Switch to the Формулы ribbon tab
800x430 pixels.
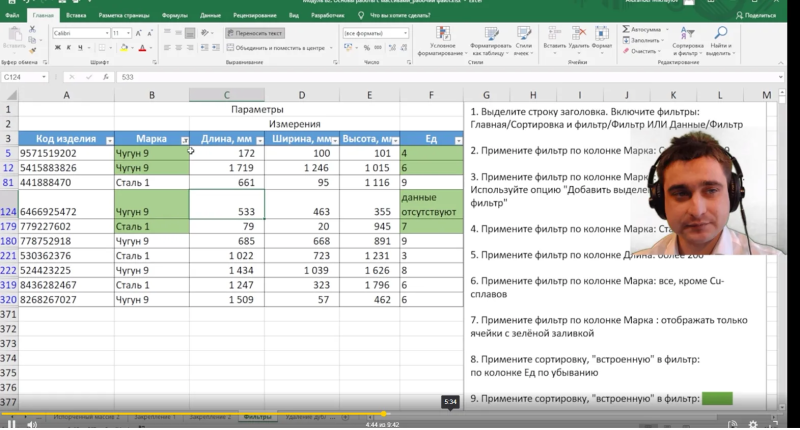coord(174,15)
